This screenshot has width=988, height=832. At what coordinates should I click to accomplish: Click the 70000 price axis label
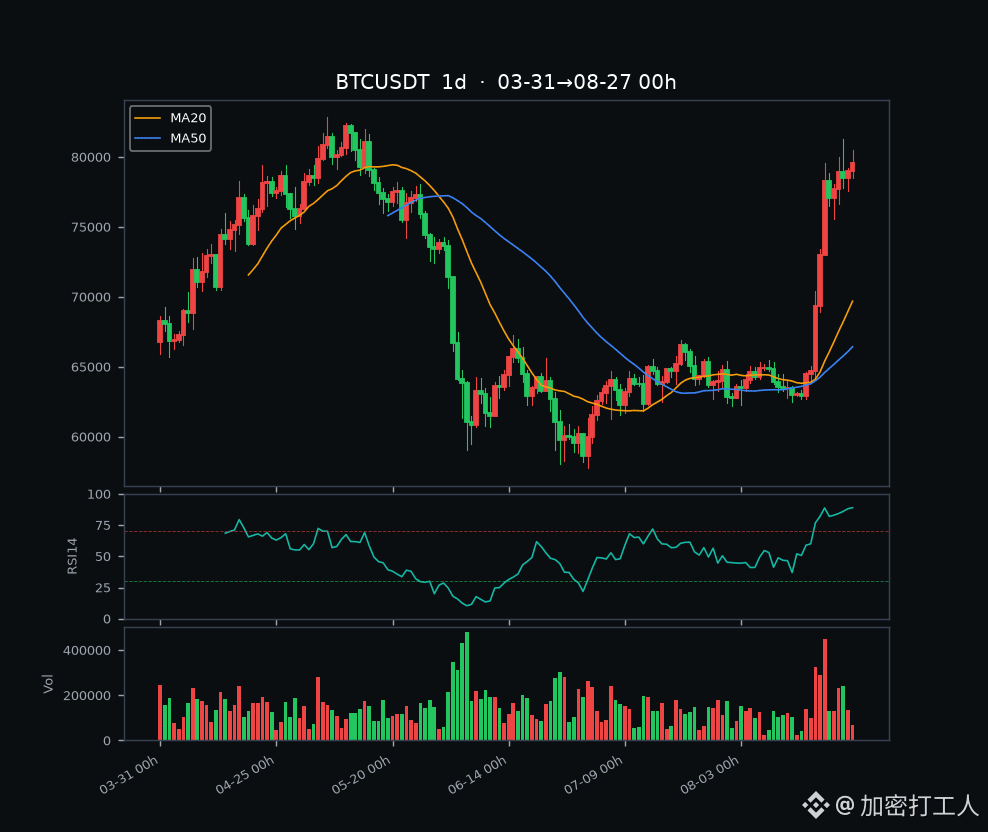(91, 298)
